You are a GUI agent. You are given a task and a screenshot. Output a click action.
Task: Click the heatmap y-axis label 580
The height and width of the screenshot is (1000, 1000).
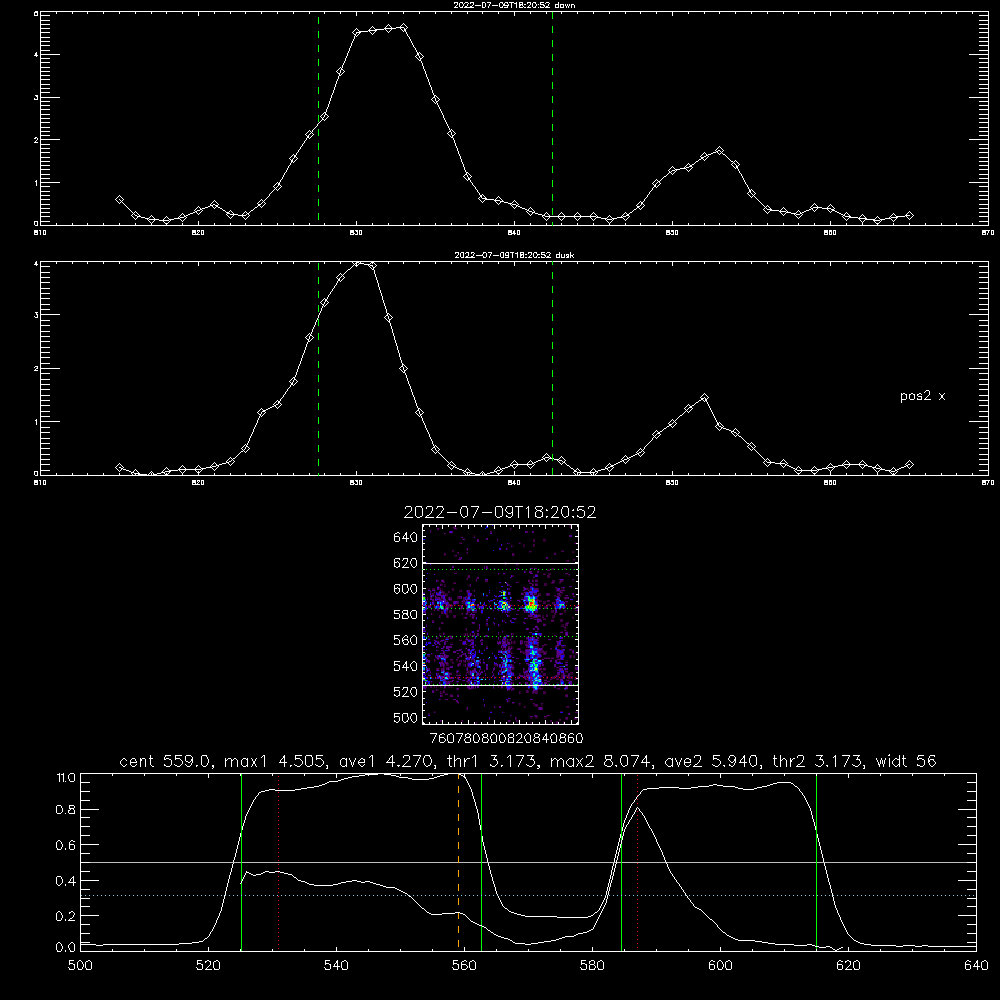pos(406,615)
